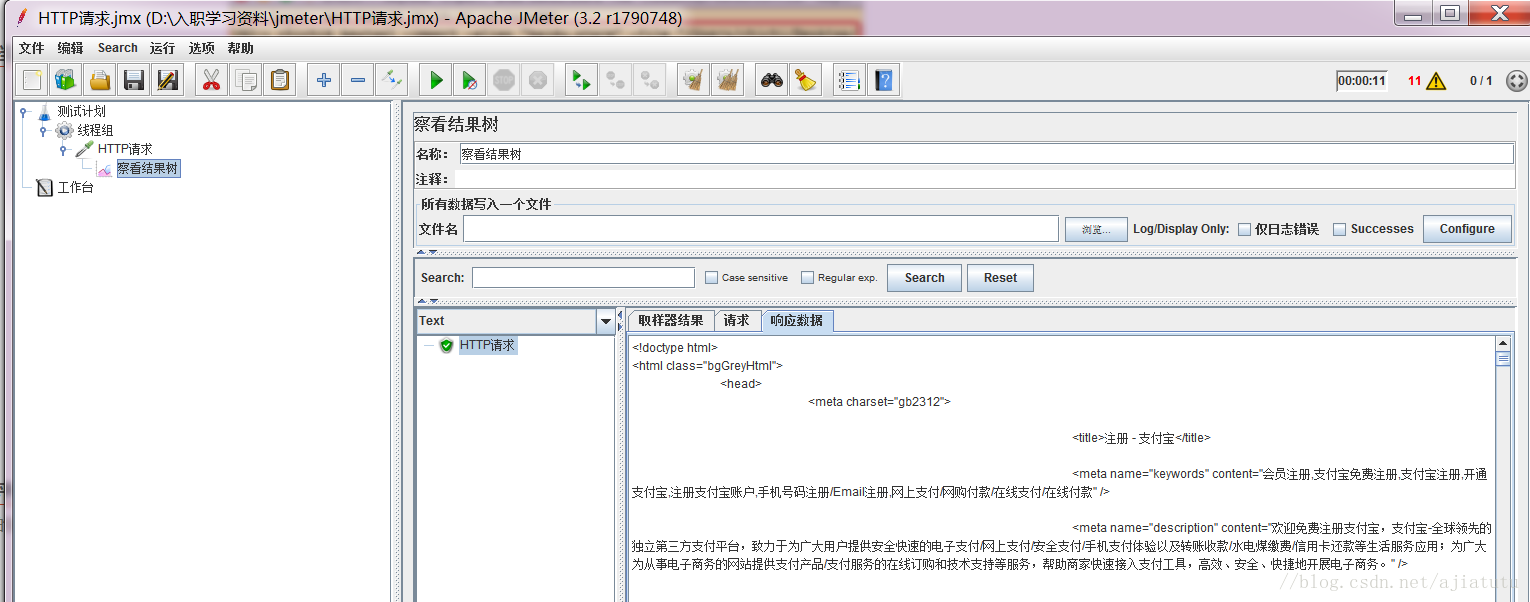Click the Save As pencil-disk icon

click(167, 80)
